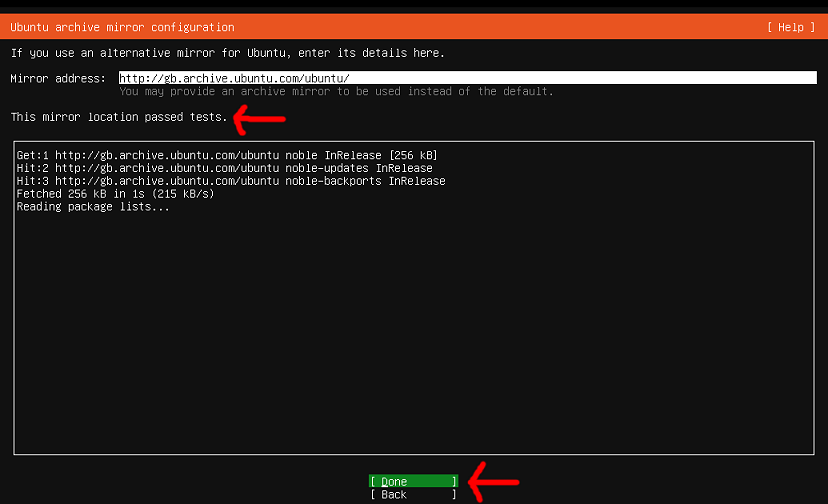
Task: Click the 'Fetched 256 kB' log line
Action: coord(115,194)
